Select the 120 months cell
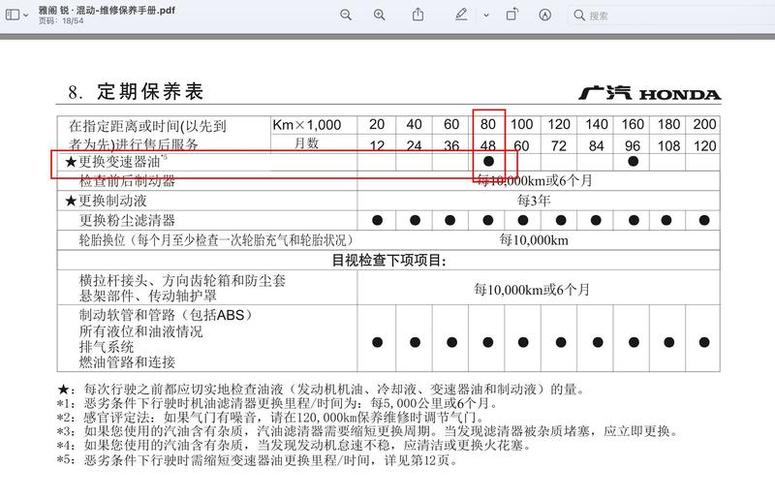The height and width of the screenshot is (500, 775). click(704, 146)
